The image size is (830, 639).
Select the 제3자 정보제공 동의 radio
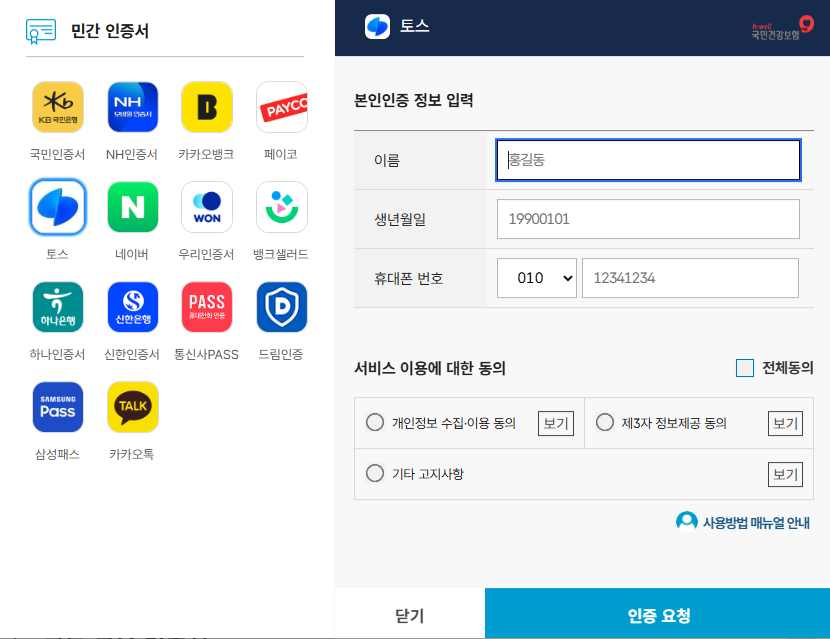pos(605,422)
